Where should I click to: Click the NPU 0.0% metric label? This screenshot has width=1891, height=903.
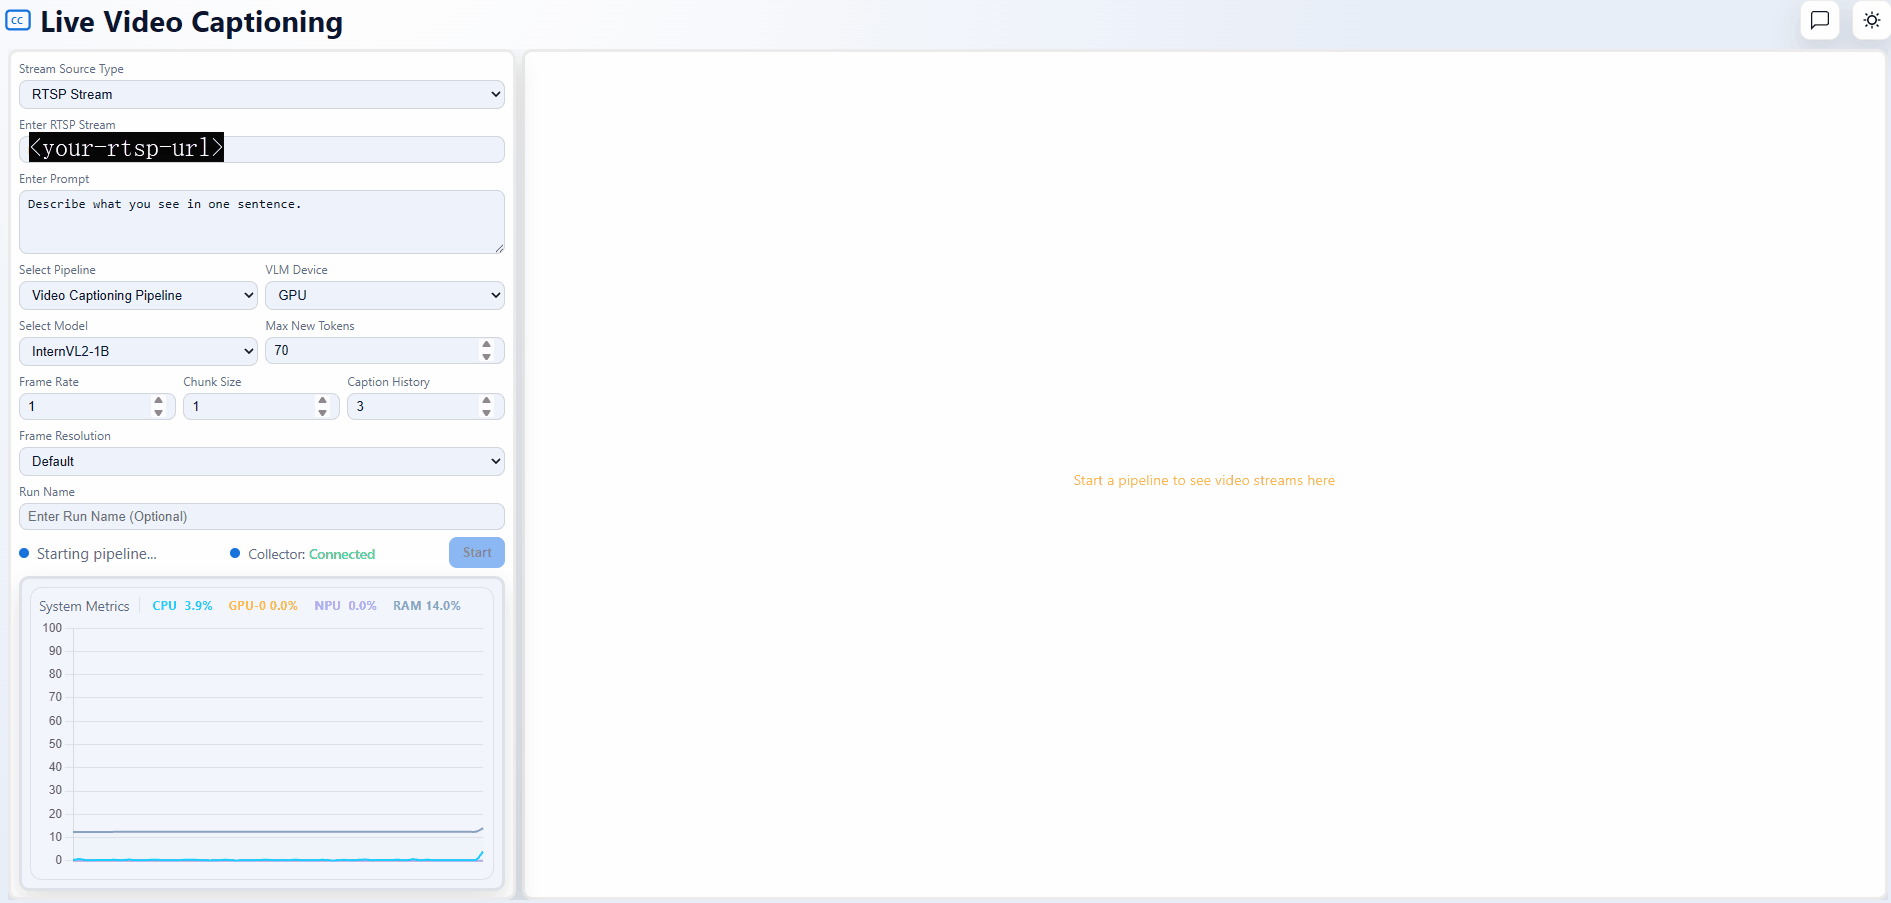pos(345,606)
